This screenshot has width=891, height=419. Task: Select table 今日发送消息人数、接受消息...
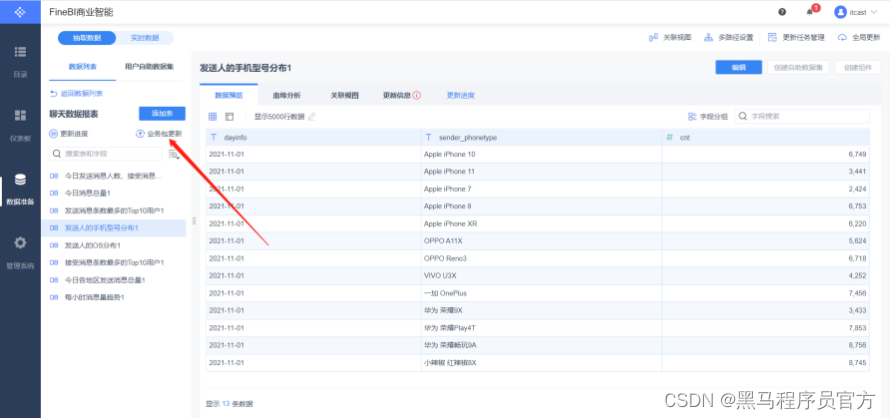click(x=114, y=176)
